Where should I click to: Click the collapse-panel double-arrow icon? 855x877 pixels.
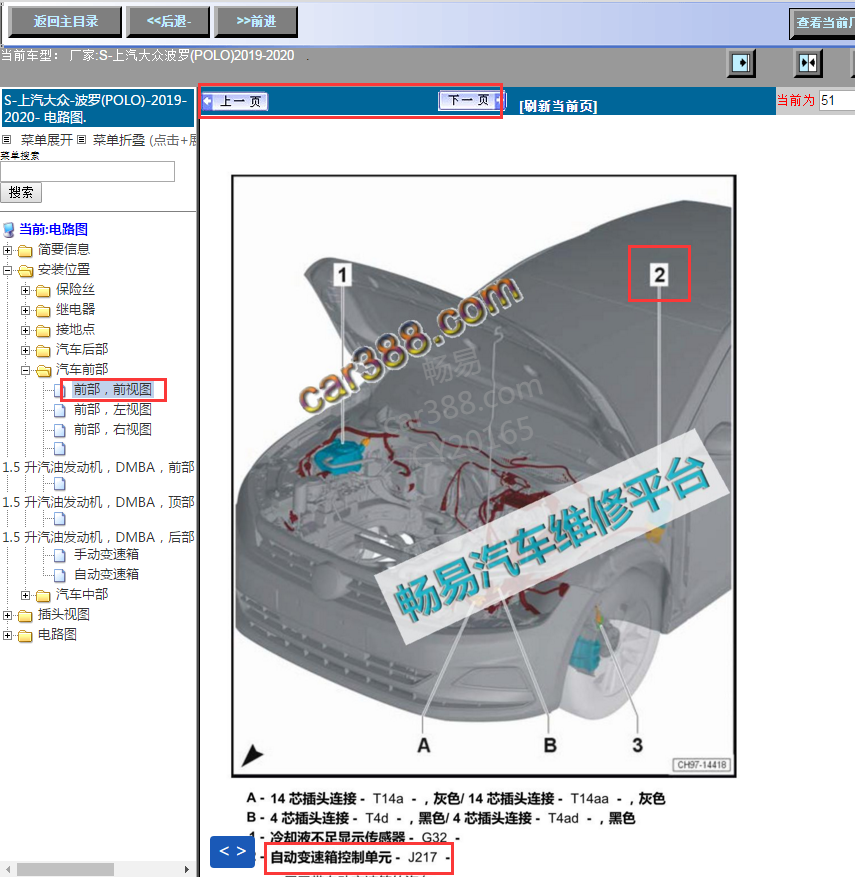808,63
